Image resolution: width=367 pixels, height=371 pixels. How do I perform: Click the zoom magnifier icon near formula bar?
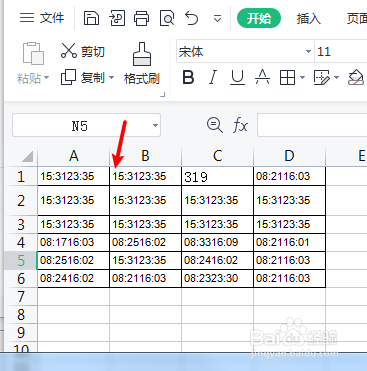pos(214,125)
